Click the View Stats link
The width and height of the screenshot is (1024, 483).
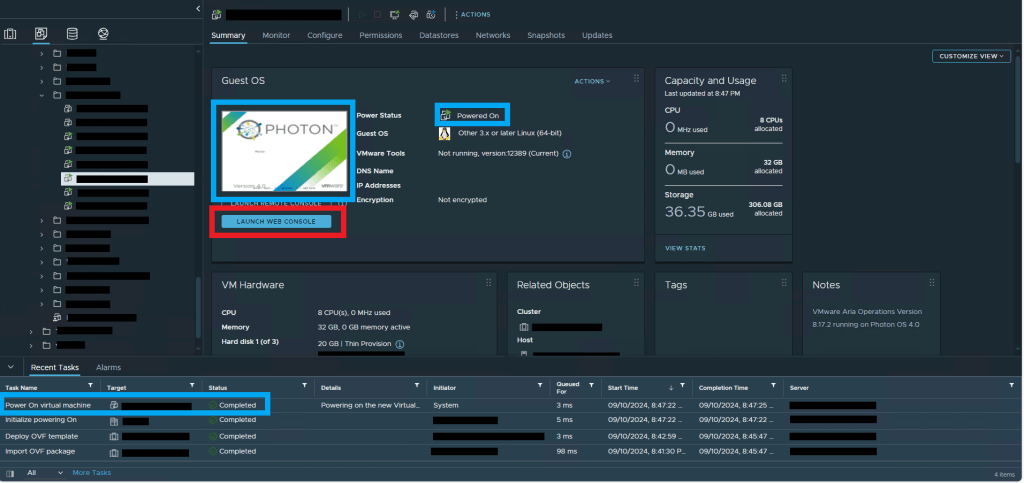click(685, 248)
